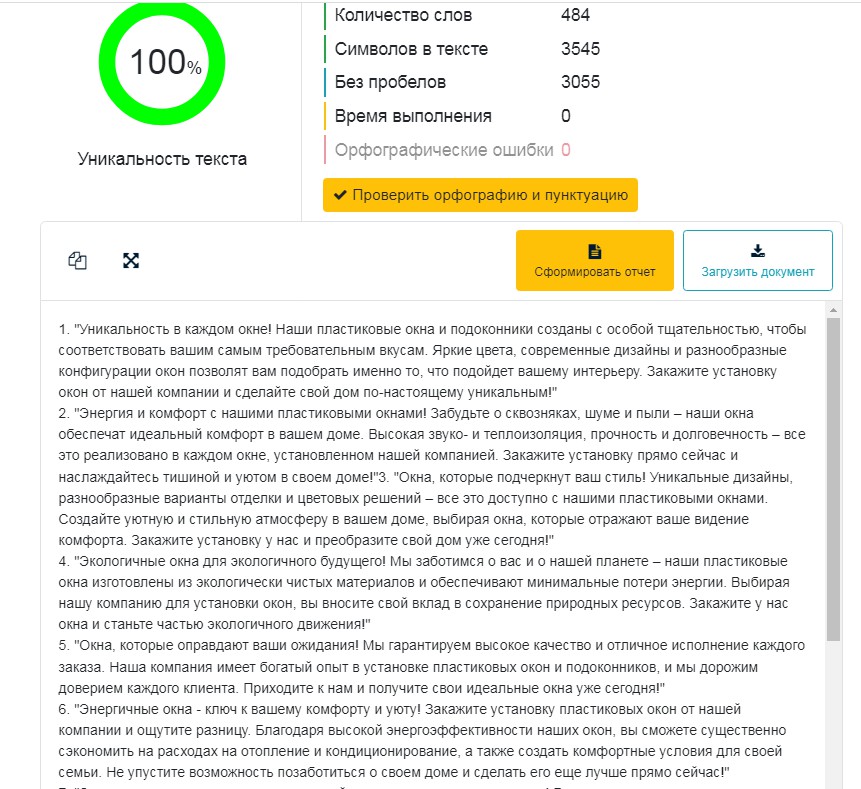Click the download icon above Загрузить документ
Viewport: 861px width, 789px height.
(x=757, y=251)
